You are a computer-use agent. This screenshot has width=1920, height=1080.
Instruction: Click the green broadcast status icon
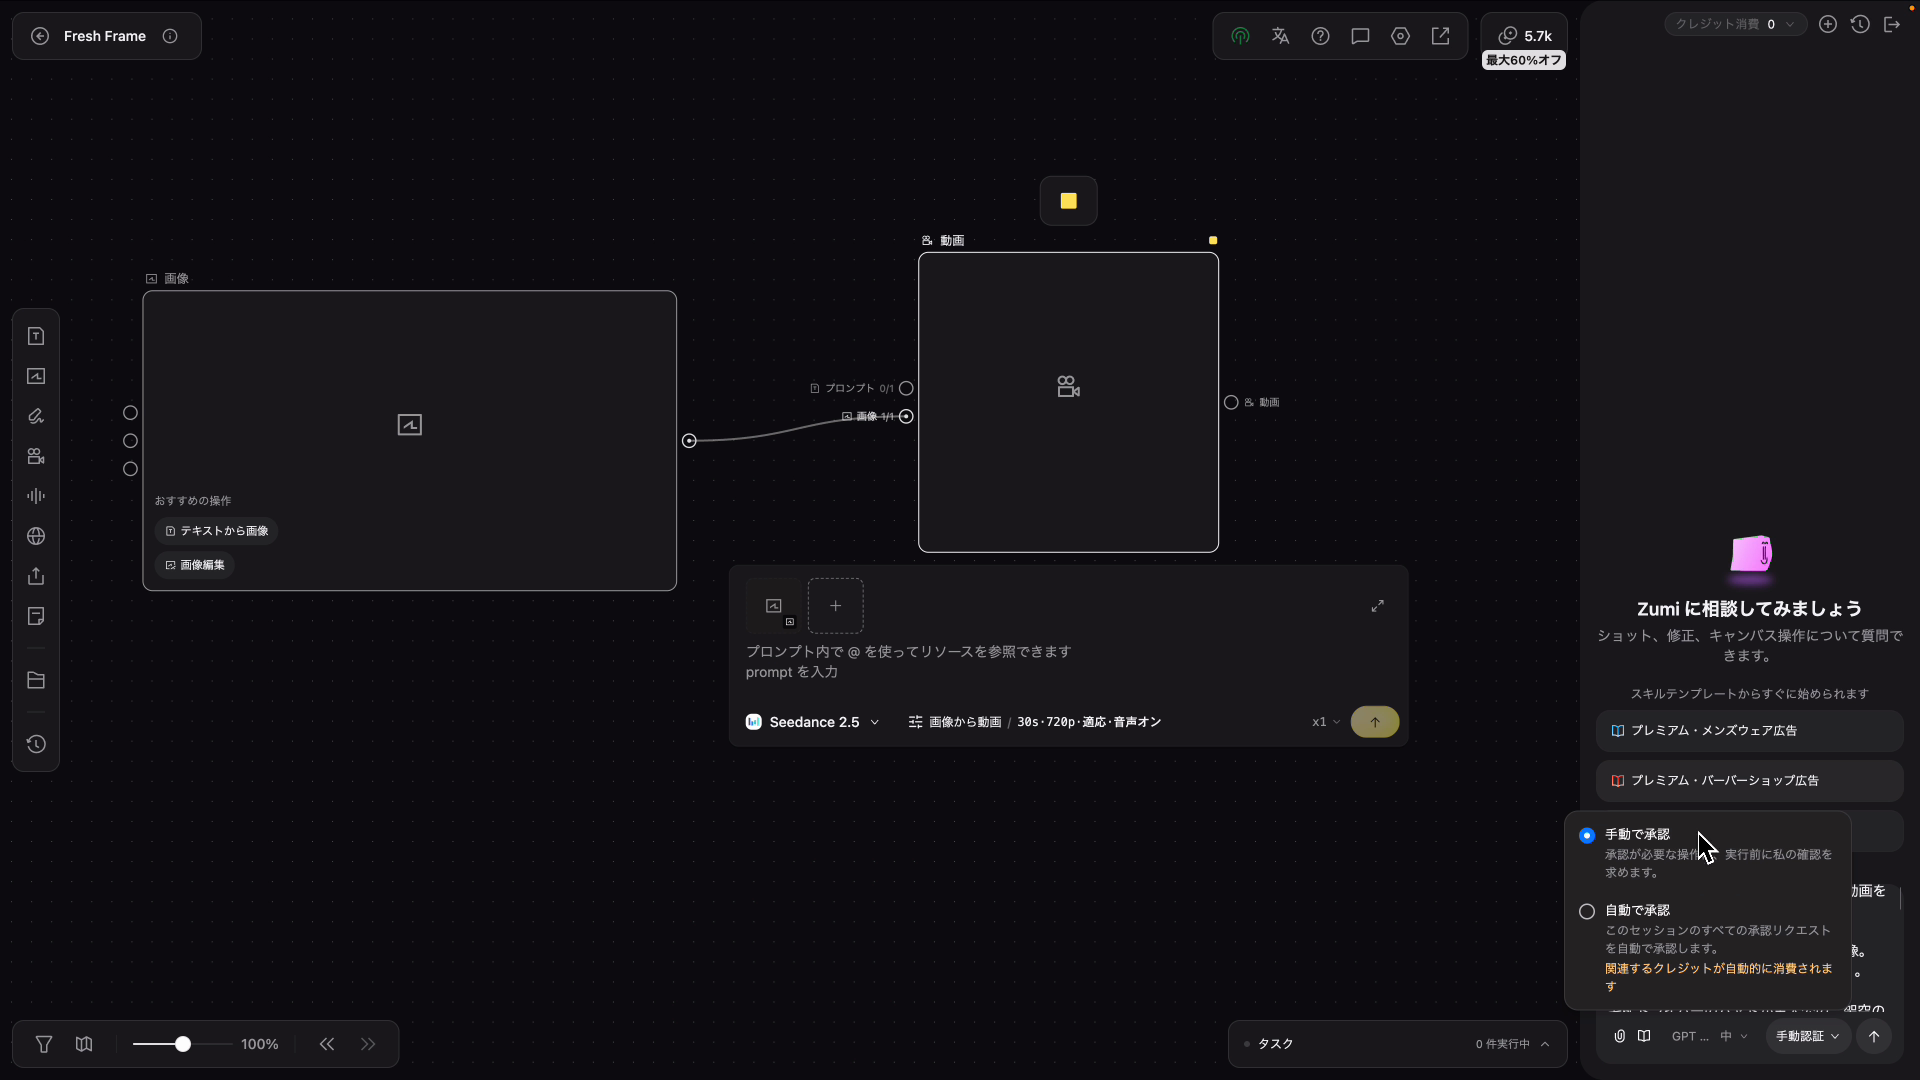pos(1240,36)
